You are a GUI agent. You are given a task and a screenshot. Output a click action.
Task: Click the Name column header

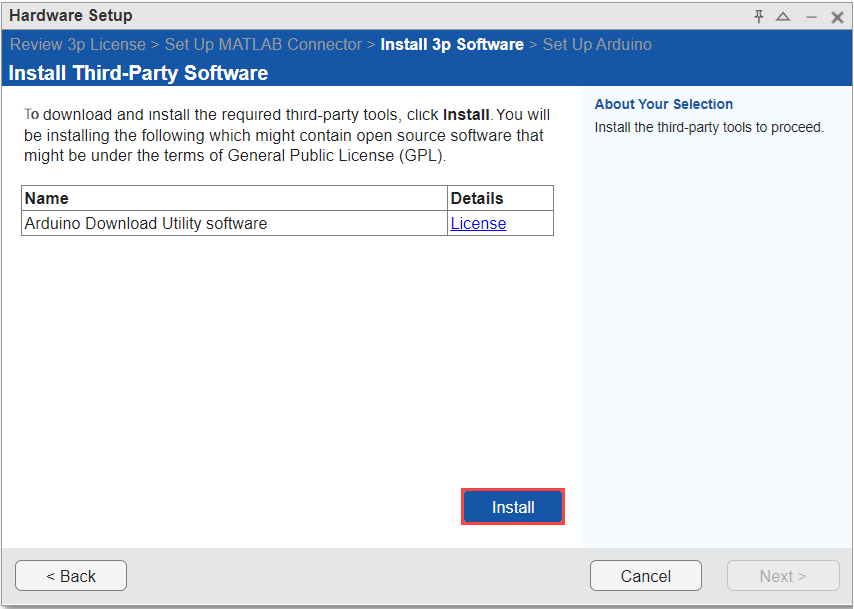pyautogui.click(x=47, y=198)
